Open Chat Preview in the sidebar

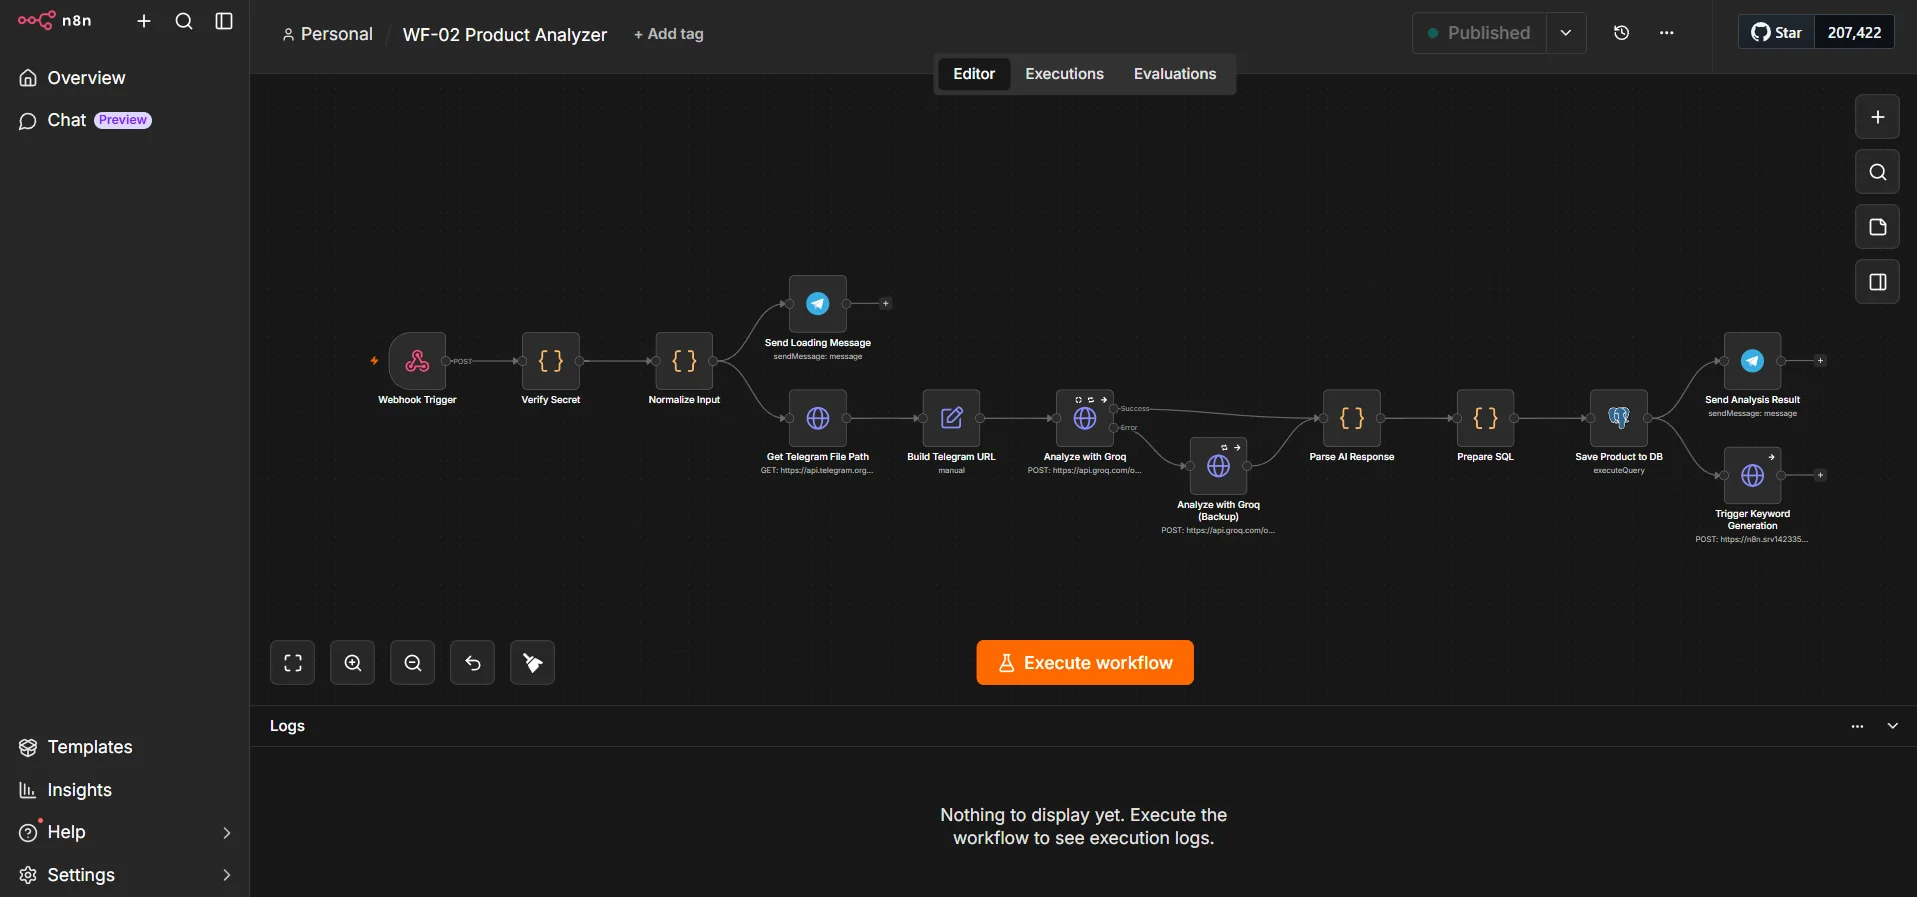pyautogui.click(x=124, y=120)
